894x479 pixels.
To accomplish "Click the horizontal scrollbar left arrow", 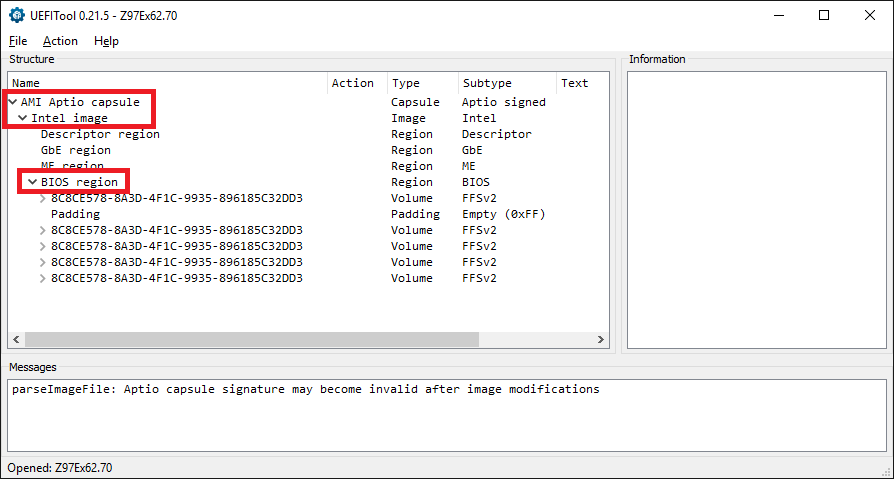I will pyautogui.click(x=17, y=339).
